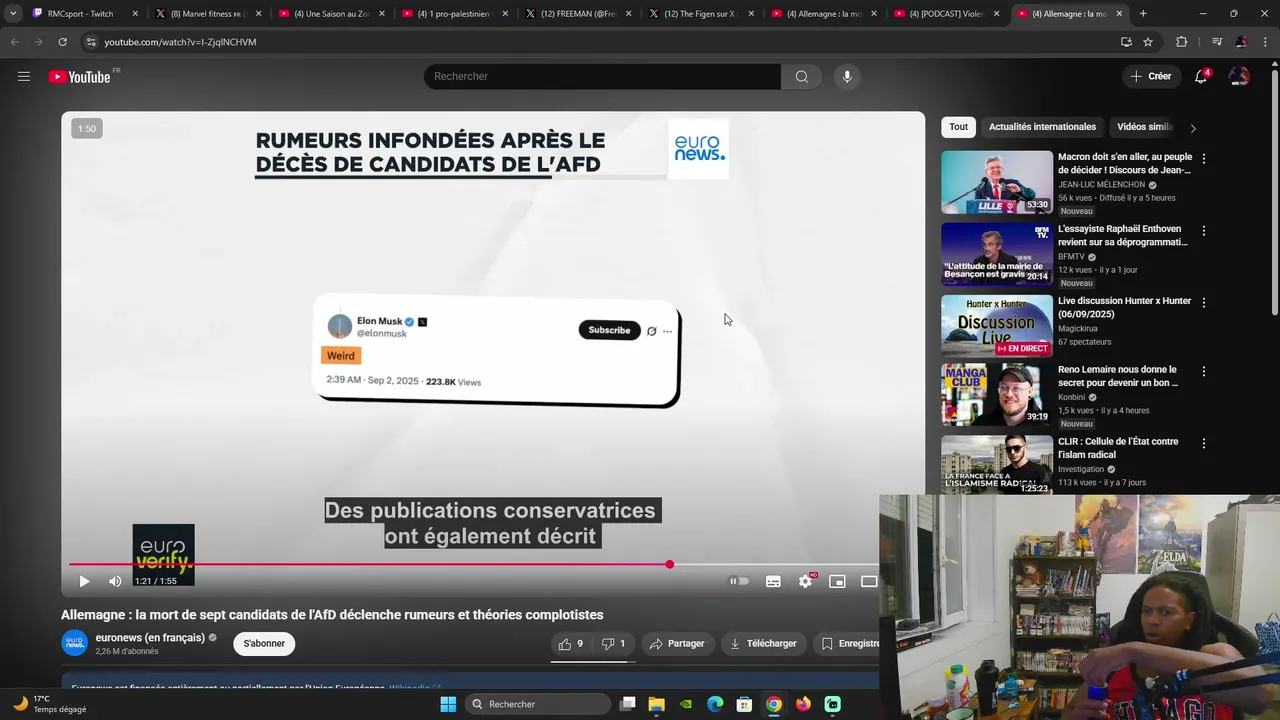Open L'essayiste Raphaël Enthoven video thumbnail

997,254
